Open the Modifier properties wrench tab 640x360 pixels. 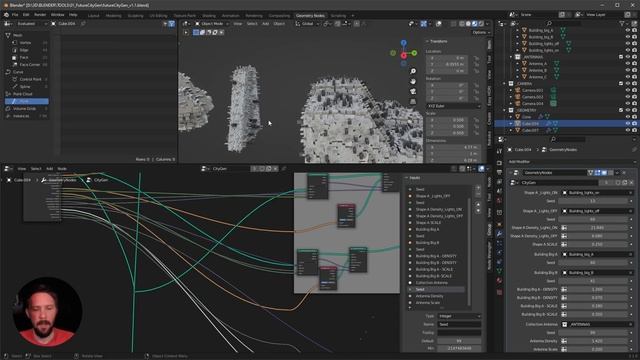(x=500, y=233)
